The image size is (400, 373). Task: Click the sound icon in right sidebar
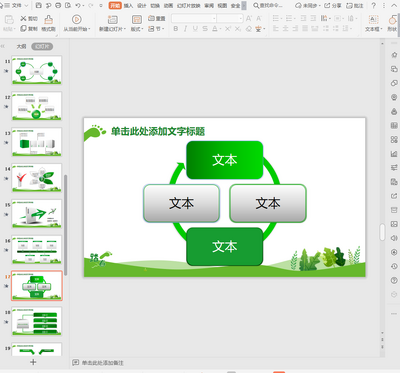(394, 238)
